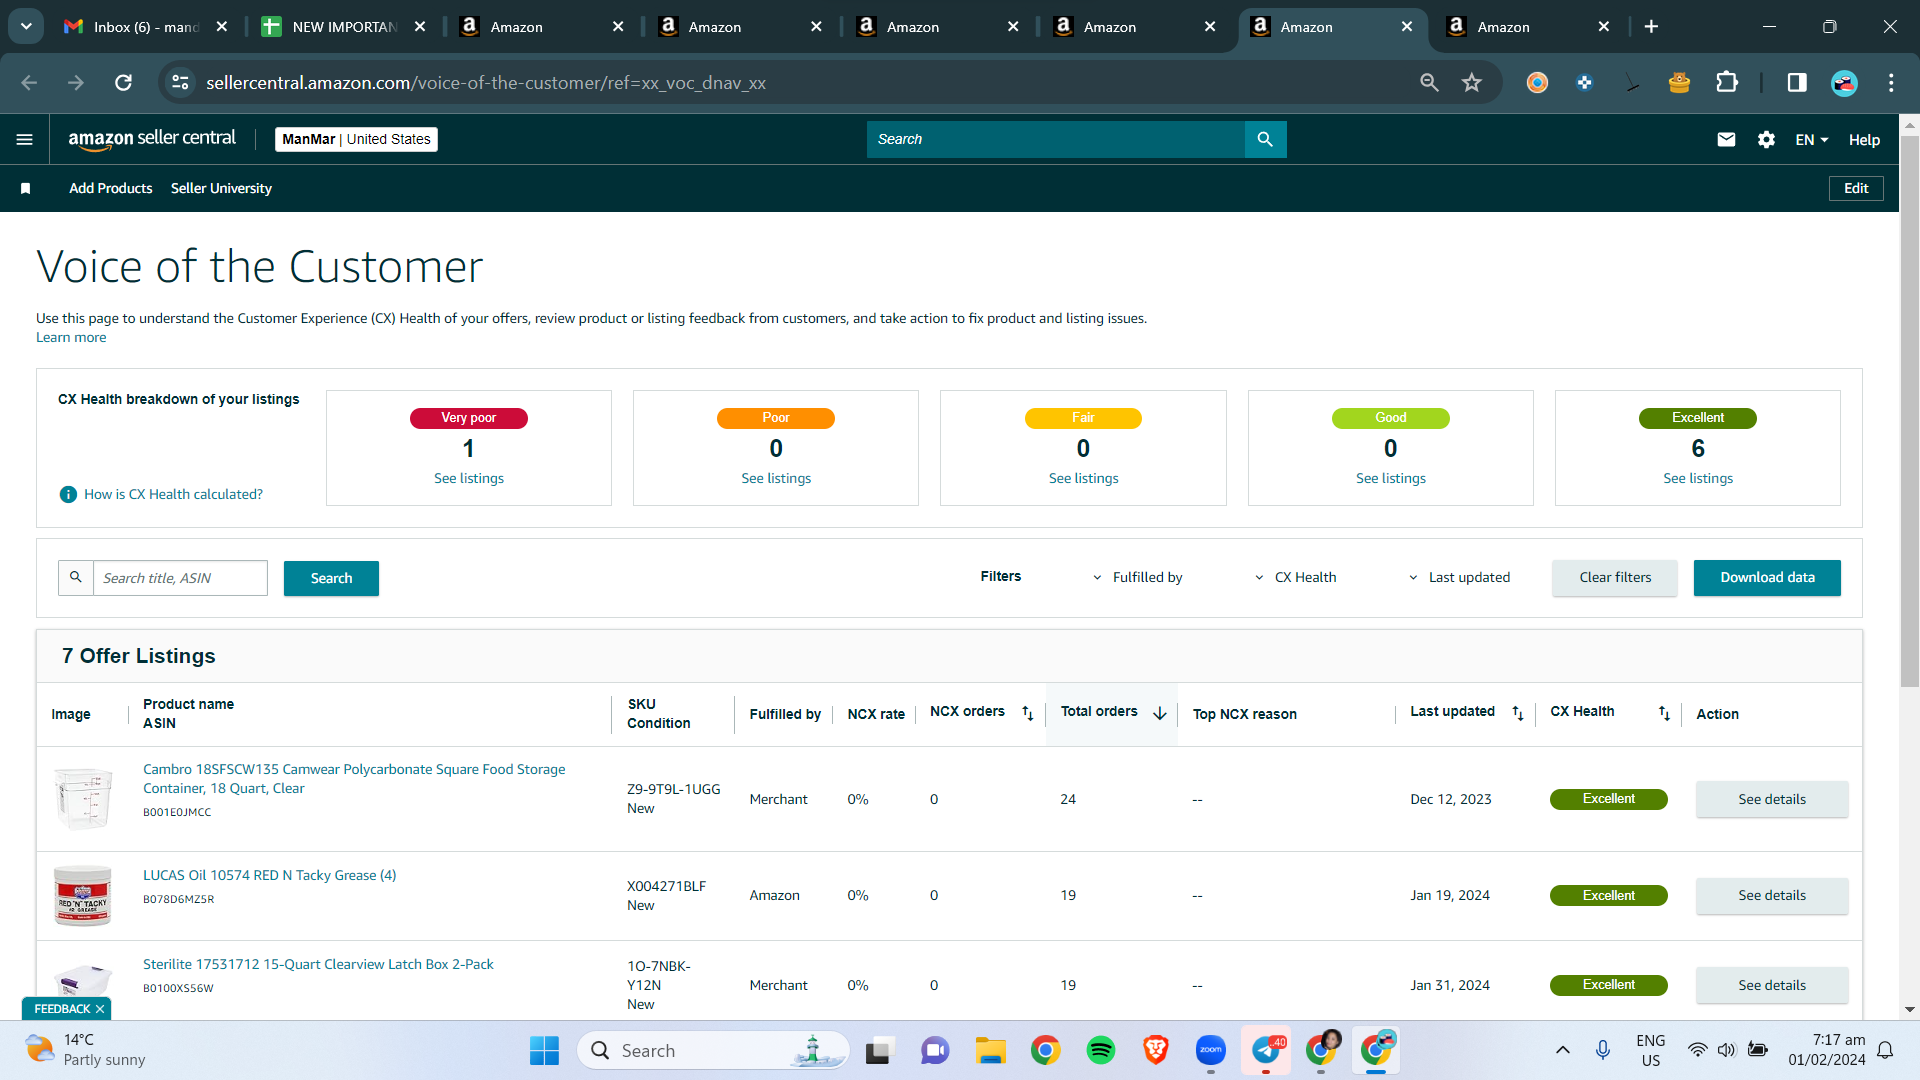The image size is (1920, 1080).
Task: Open the Learn more link
Action: point(71,337)
